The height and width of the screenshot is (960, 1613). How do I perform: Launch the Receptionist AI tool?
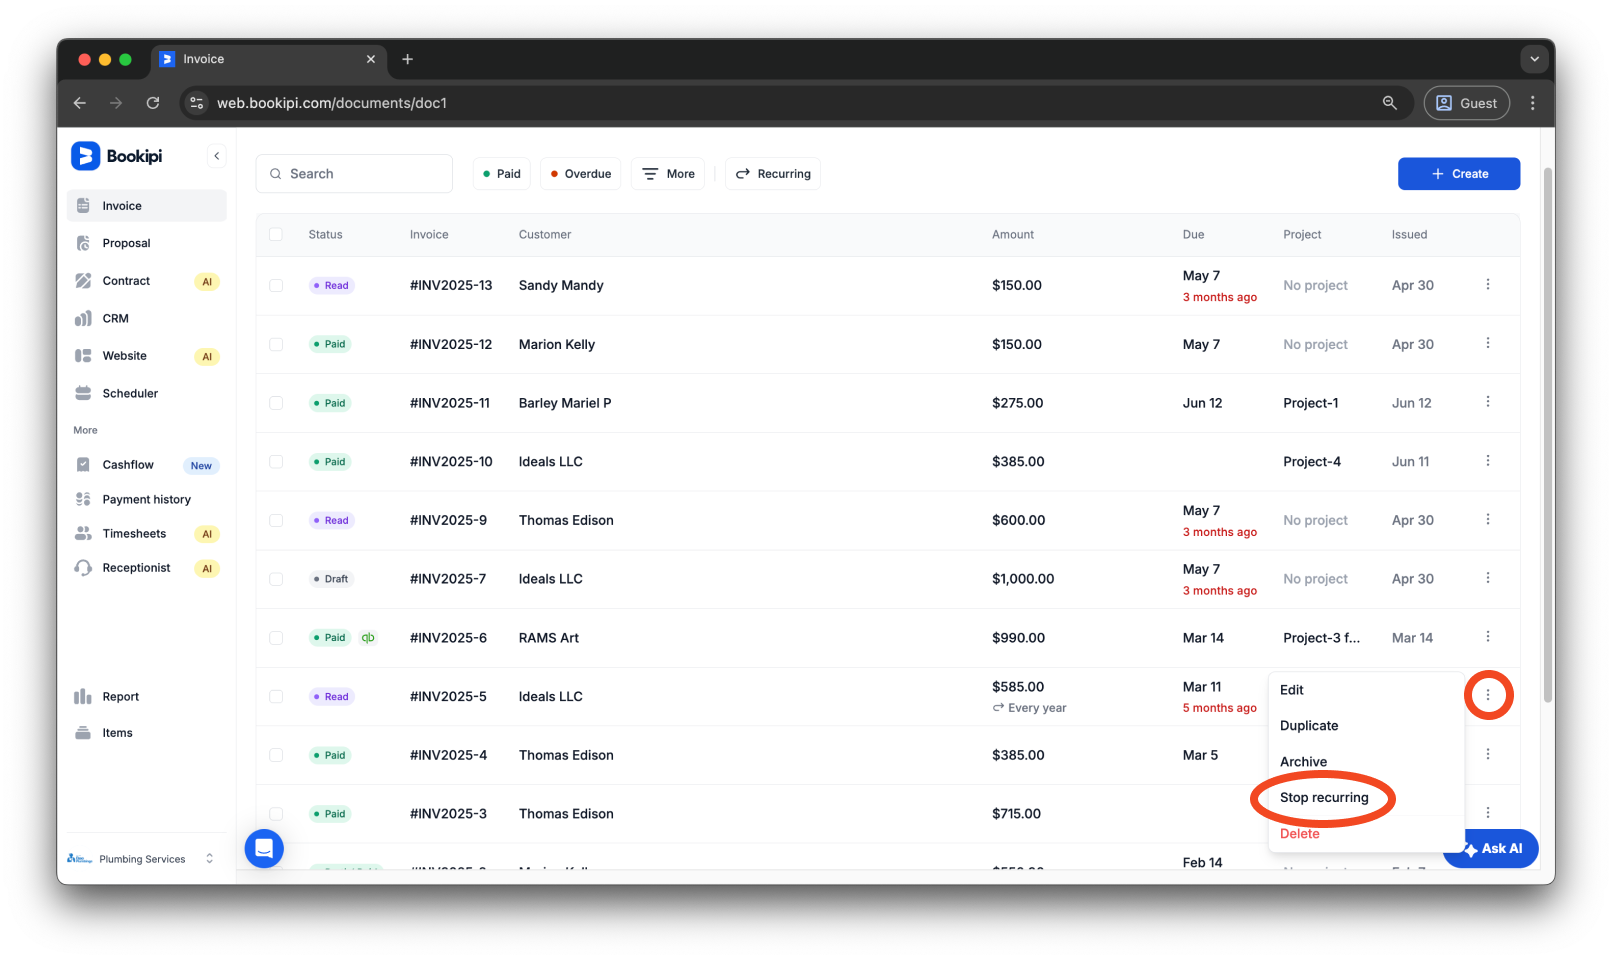[136, 567]
